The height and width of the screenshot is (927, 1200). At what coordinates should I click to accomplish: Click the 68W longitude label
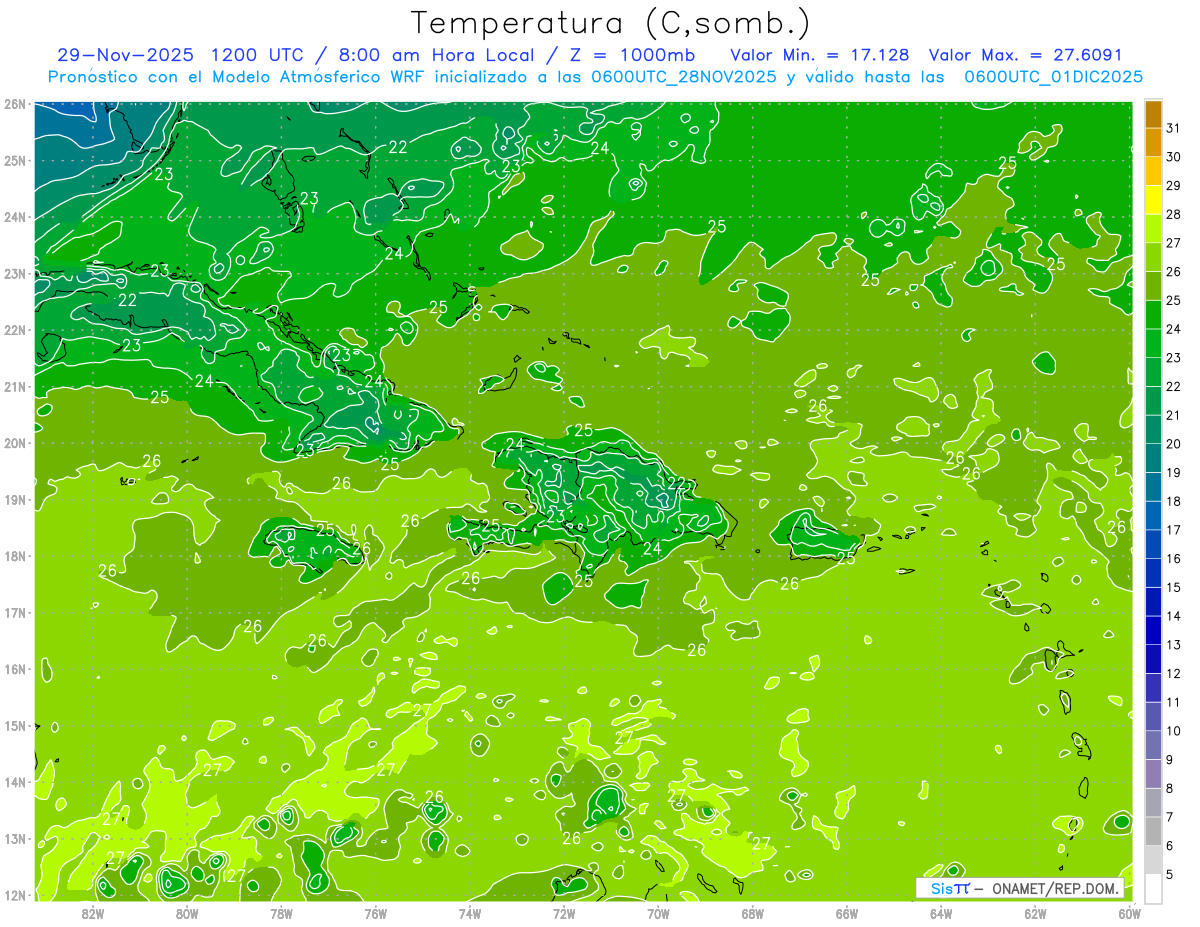pyautogui.click(x=752, y=914)
